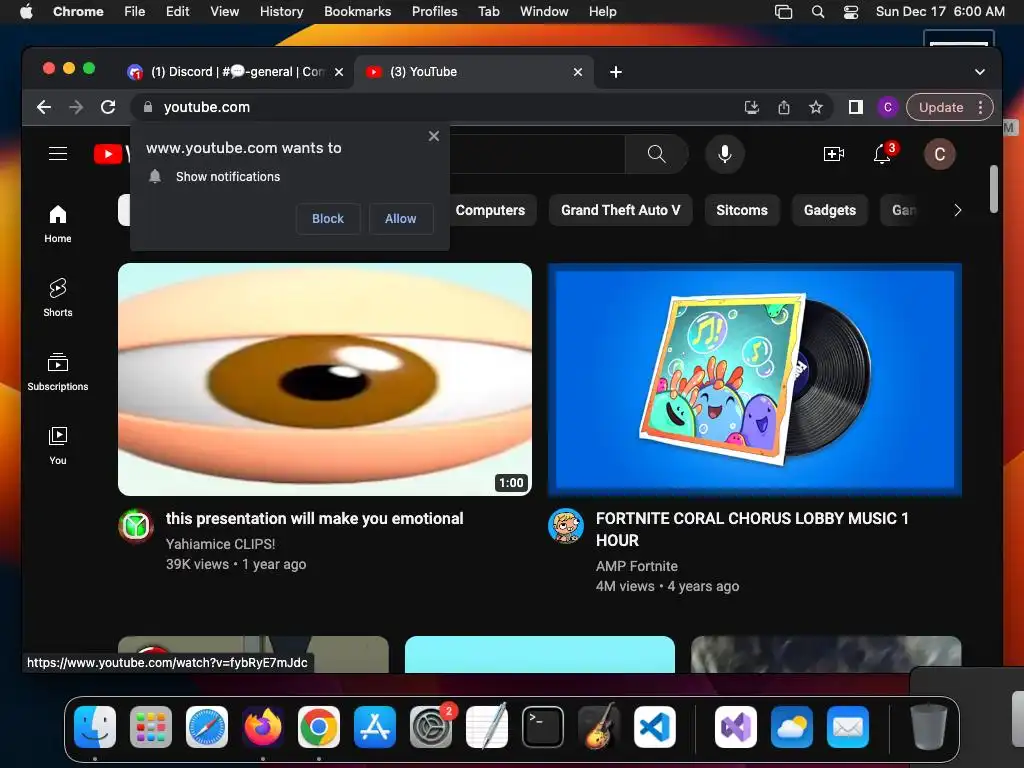Click the install app icon in address bar
1024x768 pixels.
tap(752, 107)
